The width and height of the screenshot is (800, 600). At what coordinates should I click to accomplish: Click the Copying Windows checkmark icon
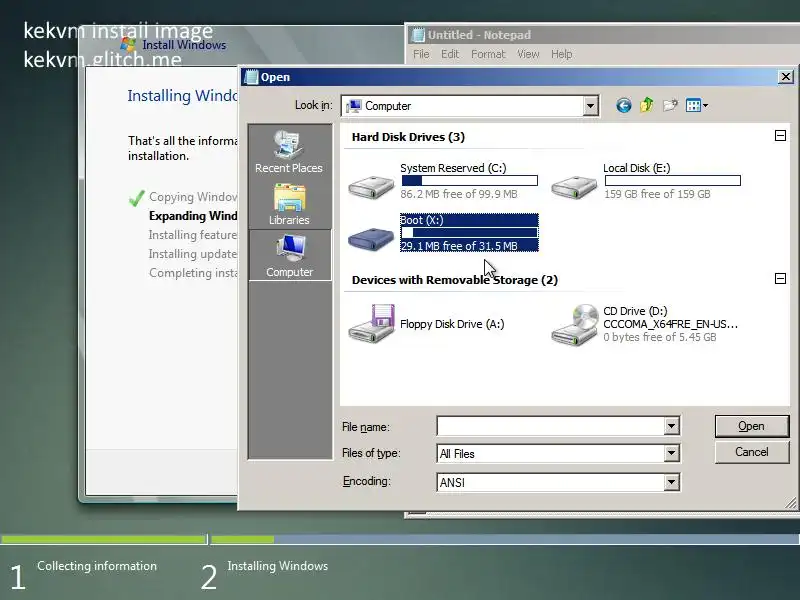[x=136, y=198]
